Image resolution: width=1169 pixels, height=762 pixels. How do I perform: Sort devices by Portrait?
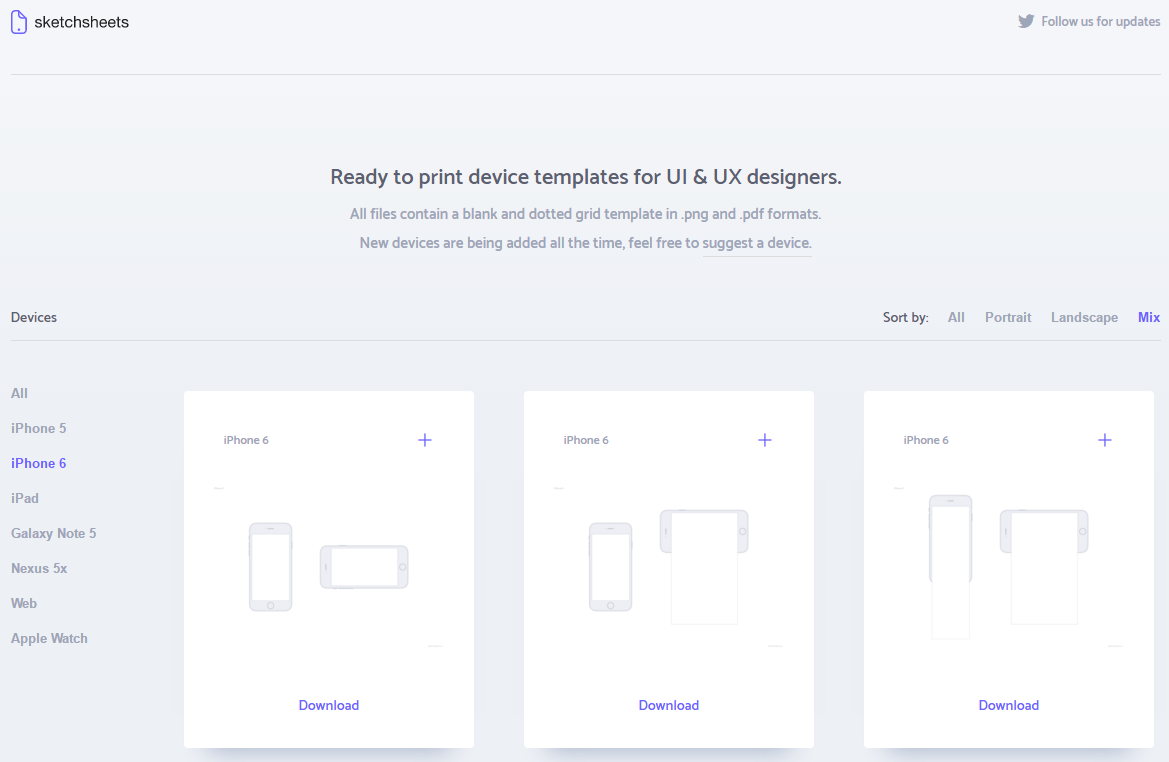(1008, 317)
